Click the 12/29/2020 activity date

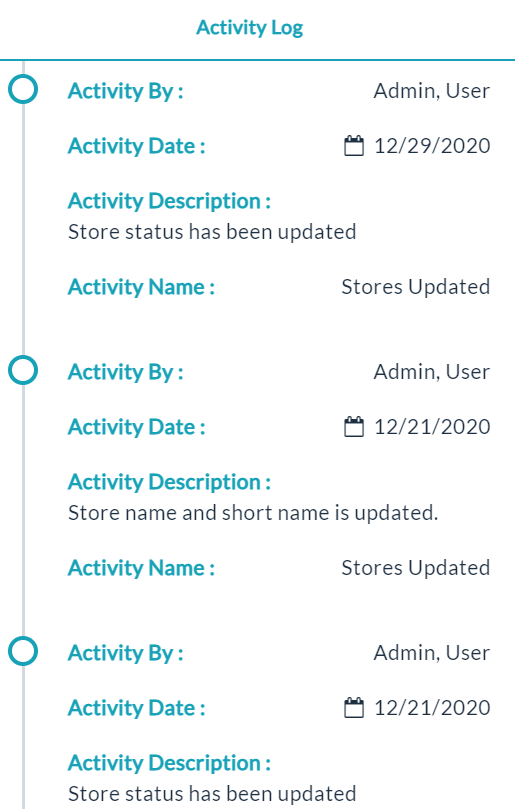432,146
